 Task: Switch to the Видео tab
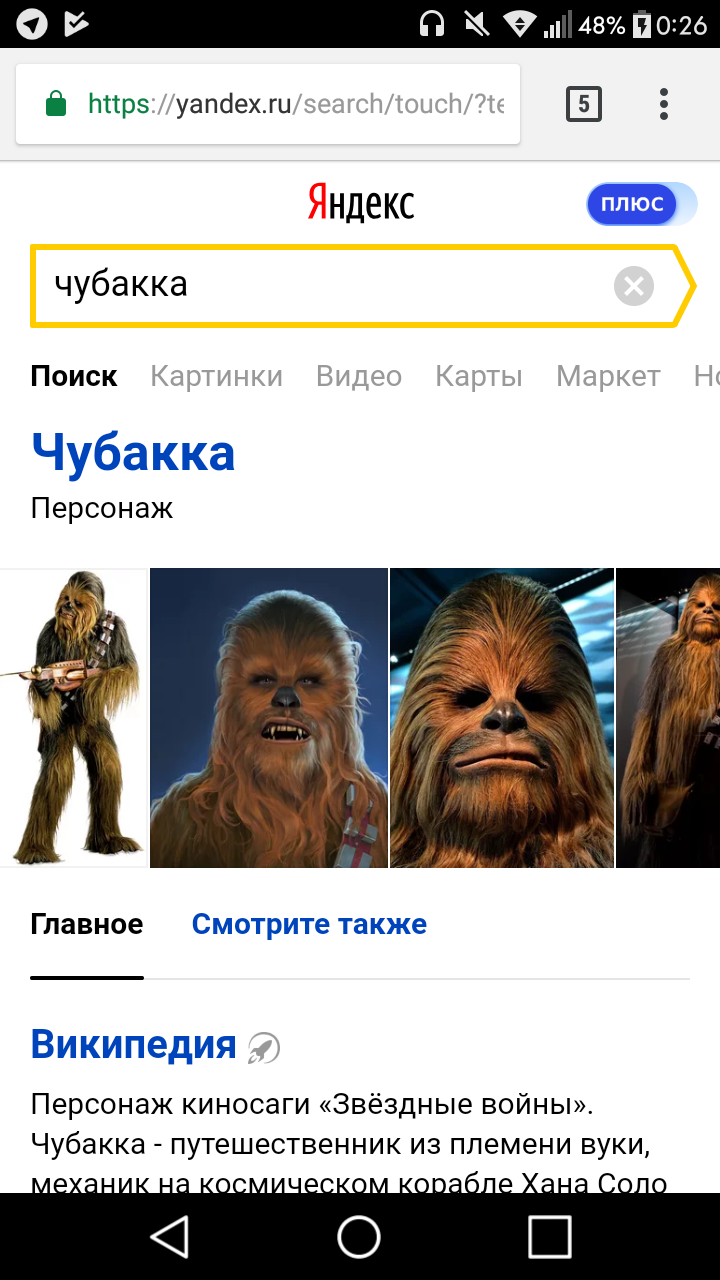[x=359, y=376]
